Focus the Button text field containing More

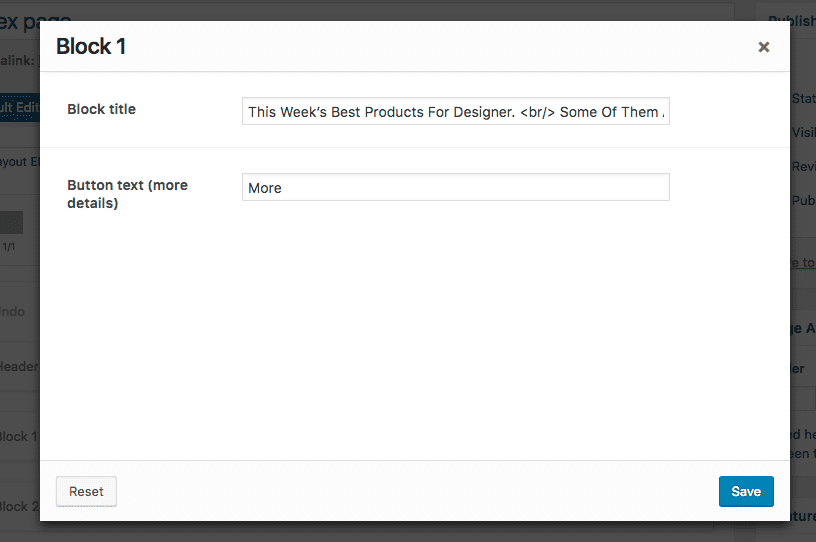click(x=455, y=187)
